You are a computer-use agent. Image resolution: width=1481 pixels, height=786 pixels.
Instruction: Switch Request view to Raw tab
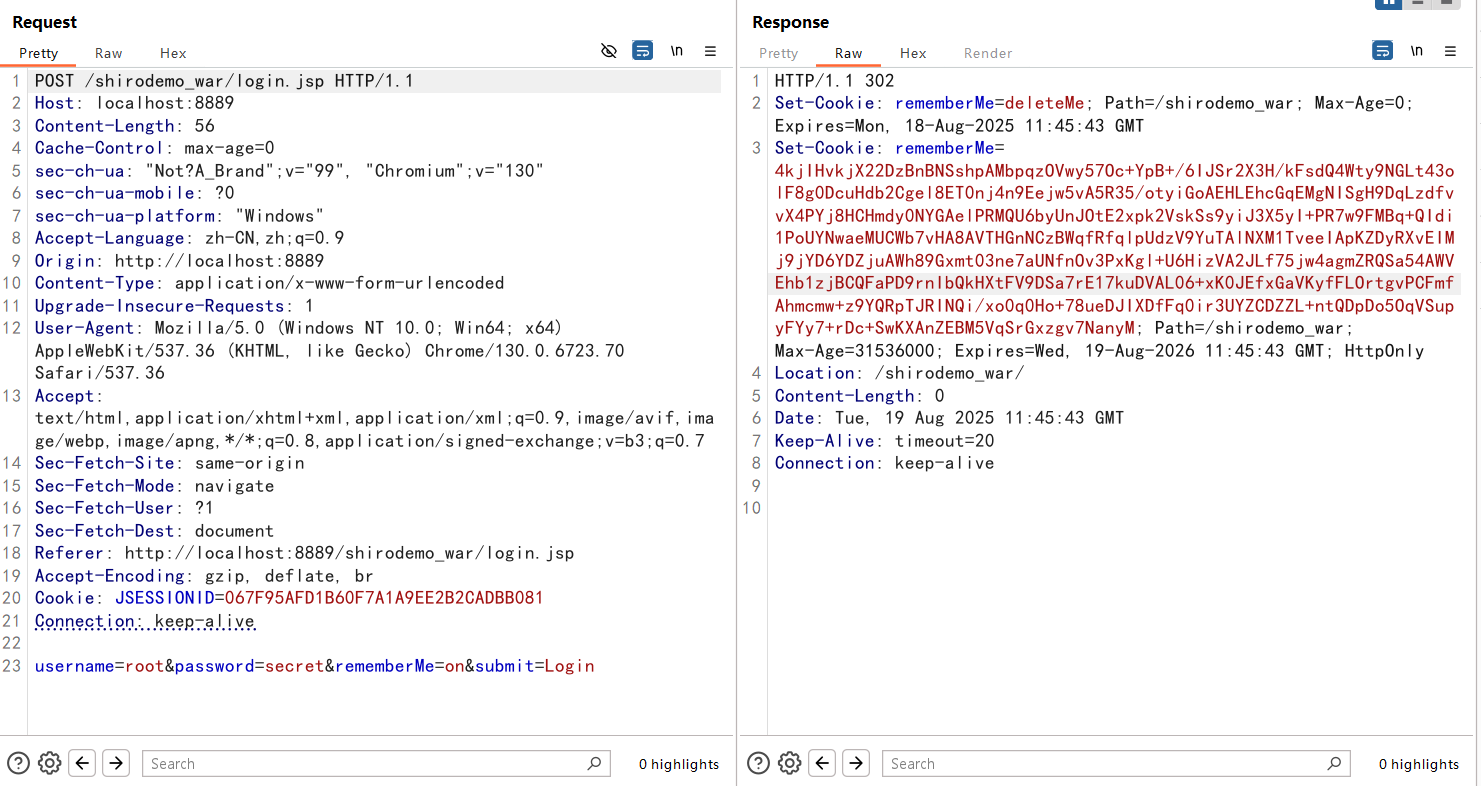109,53
